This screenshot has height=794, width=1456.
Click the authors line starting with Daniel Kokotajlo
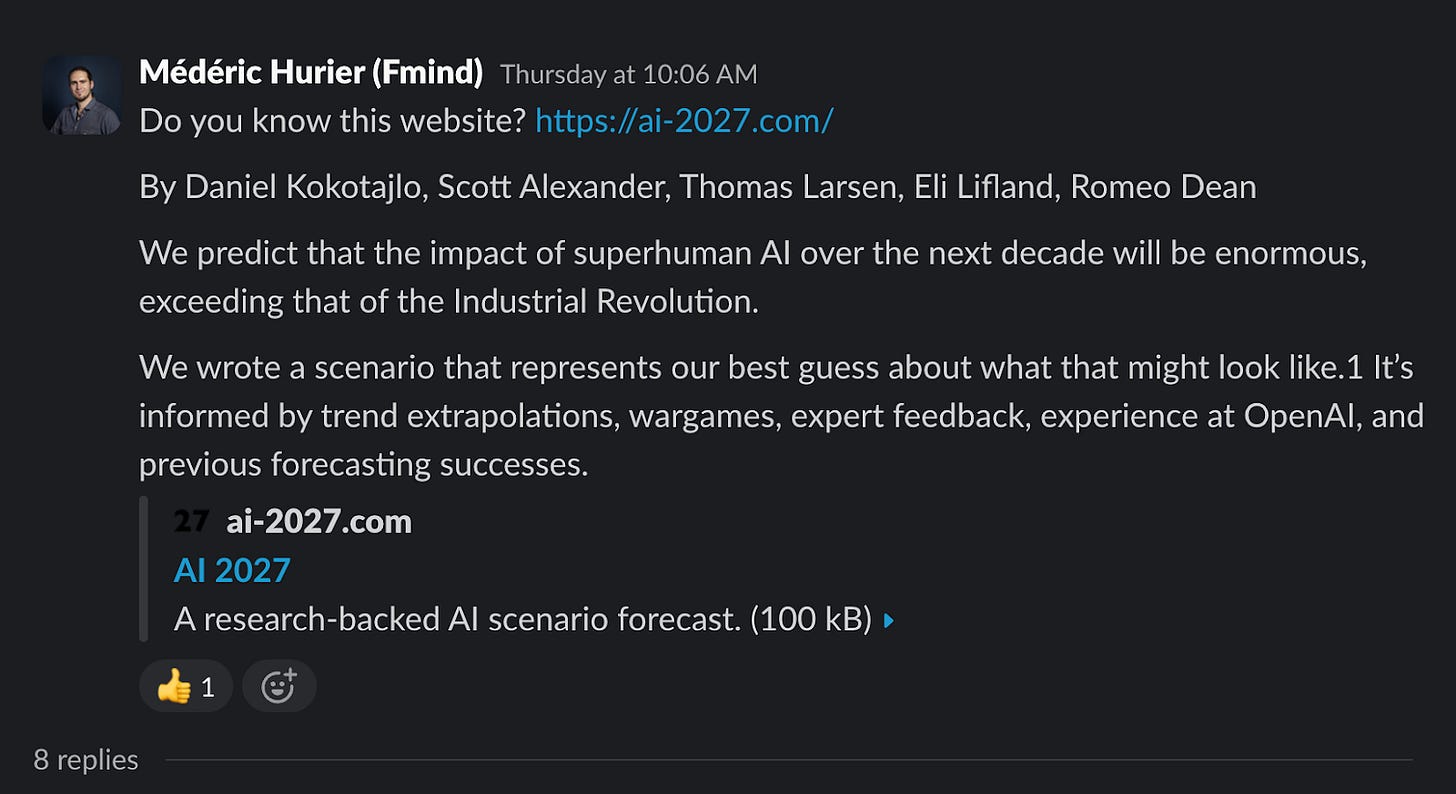coord(697,186)
